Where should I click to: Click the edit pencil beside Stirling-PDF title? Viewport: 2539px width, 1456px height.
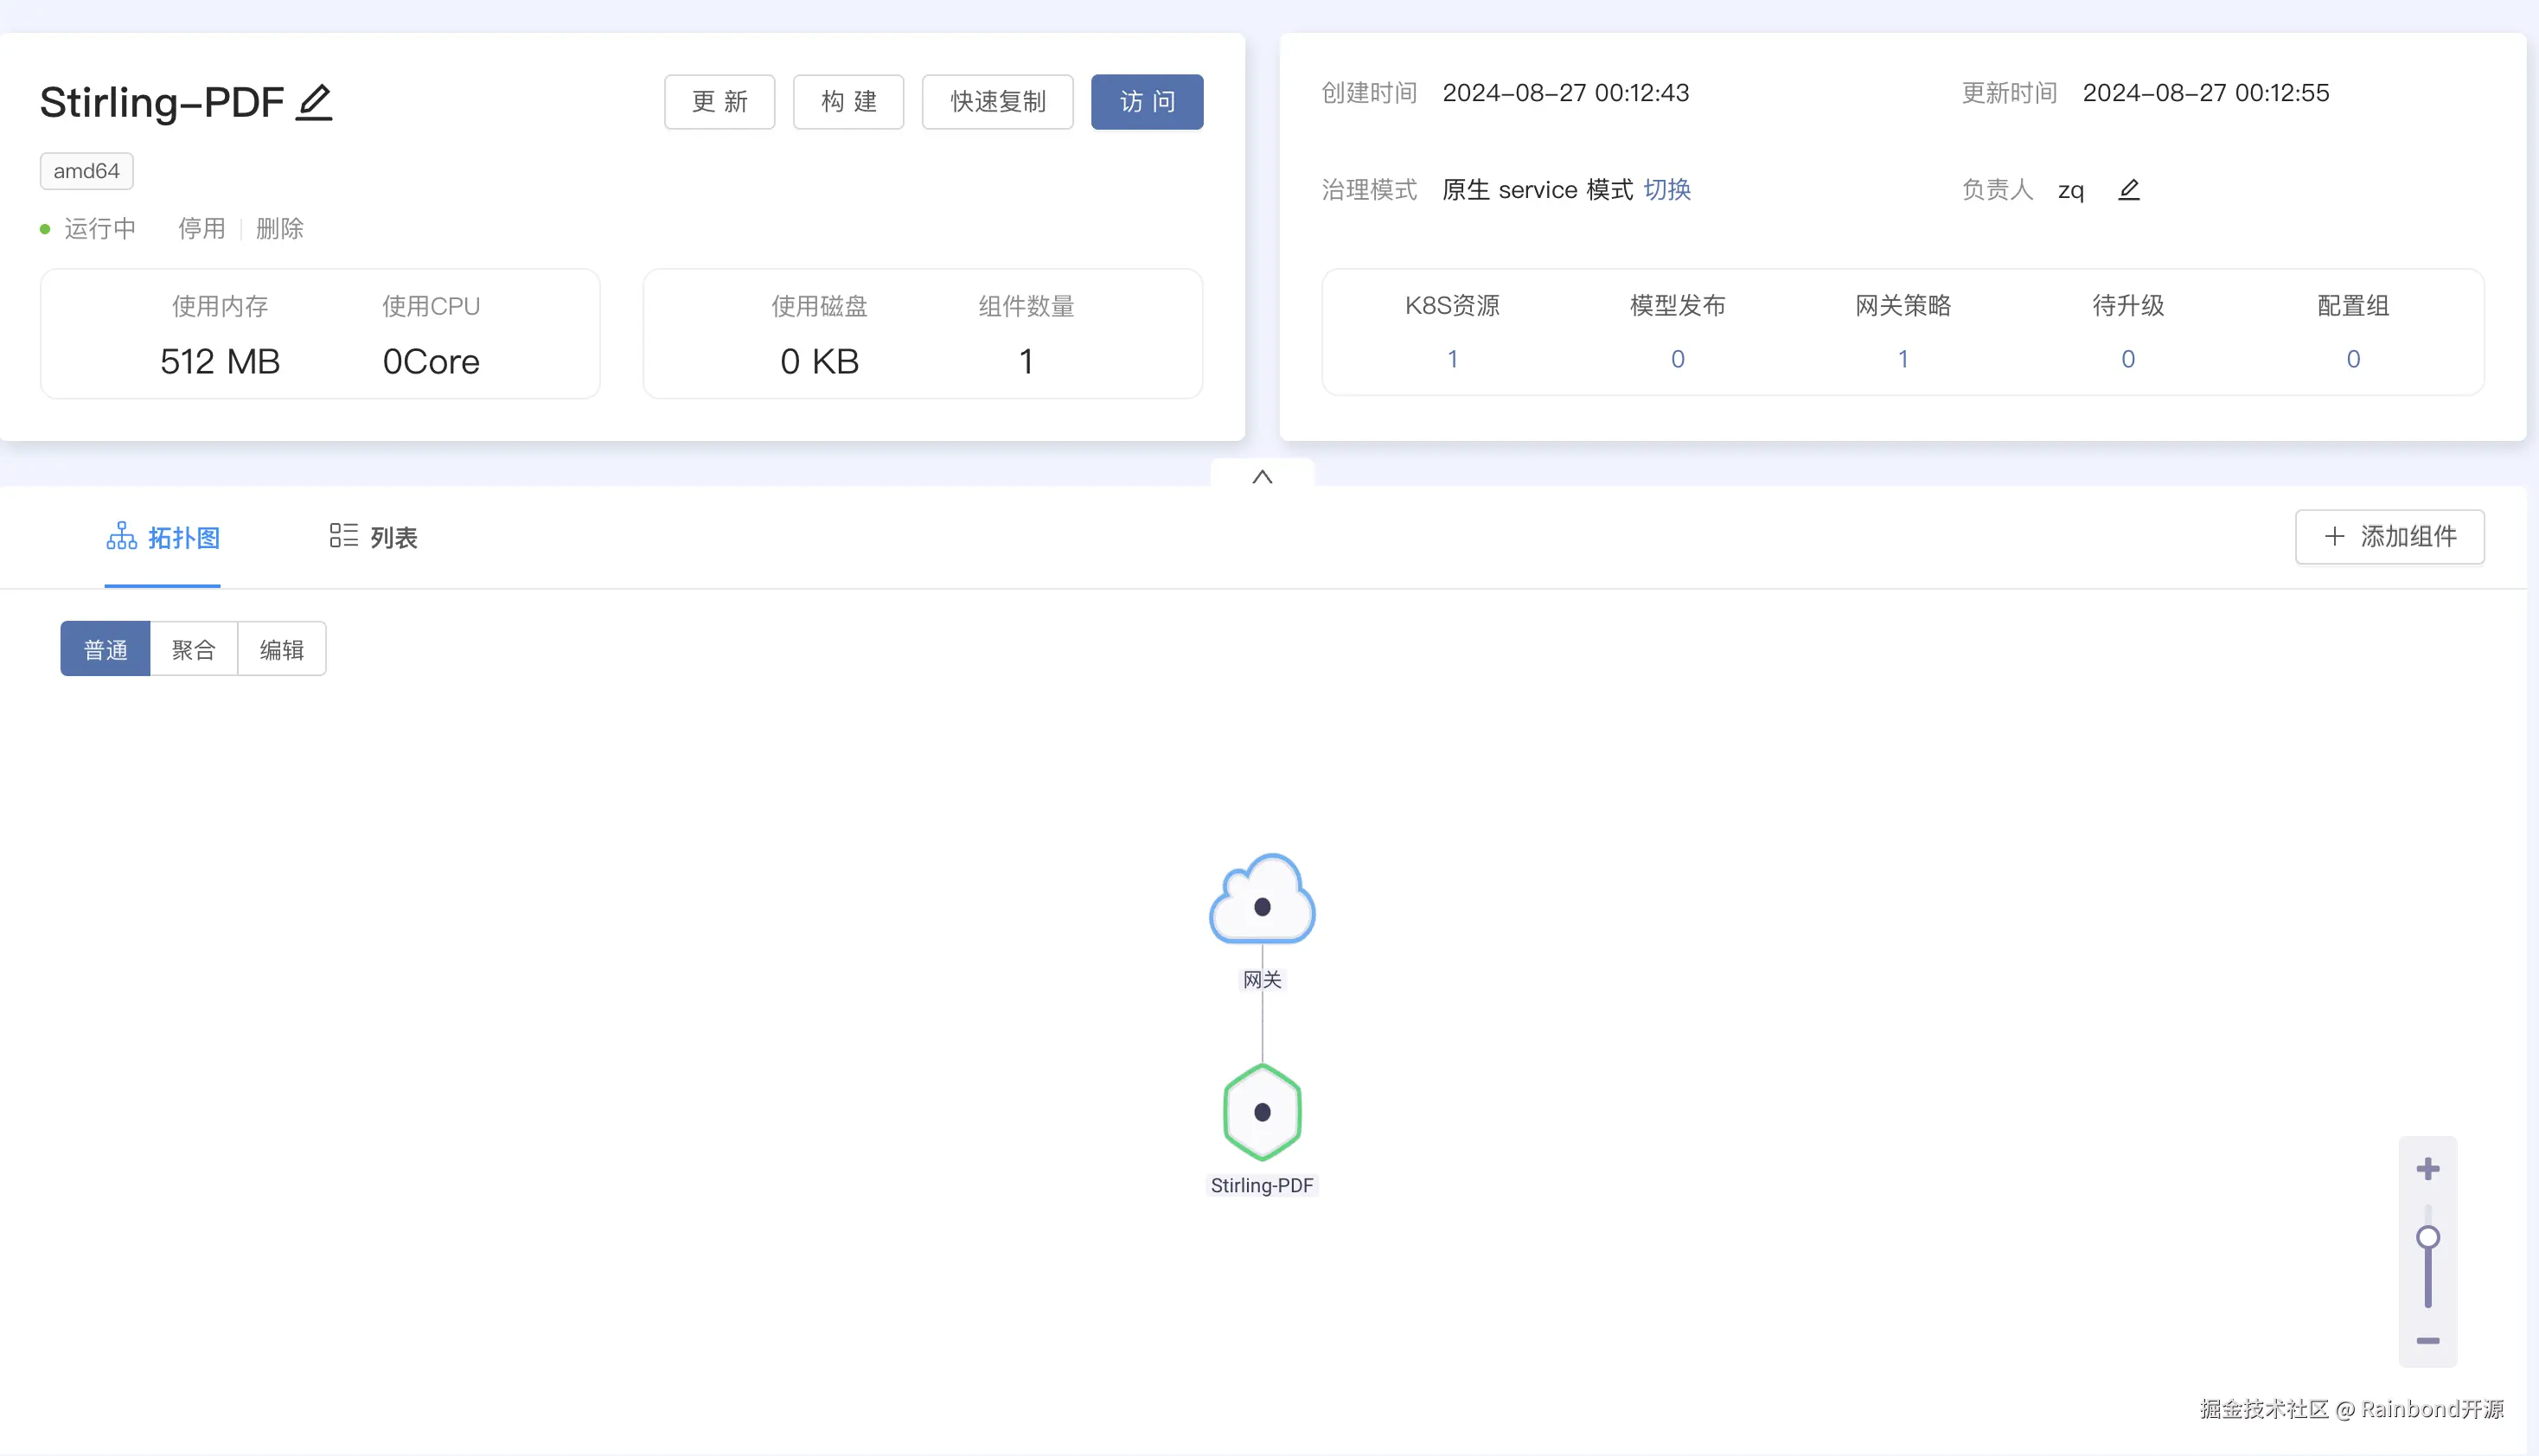tap(314, 102)
